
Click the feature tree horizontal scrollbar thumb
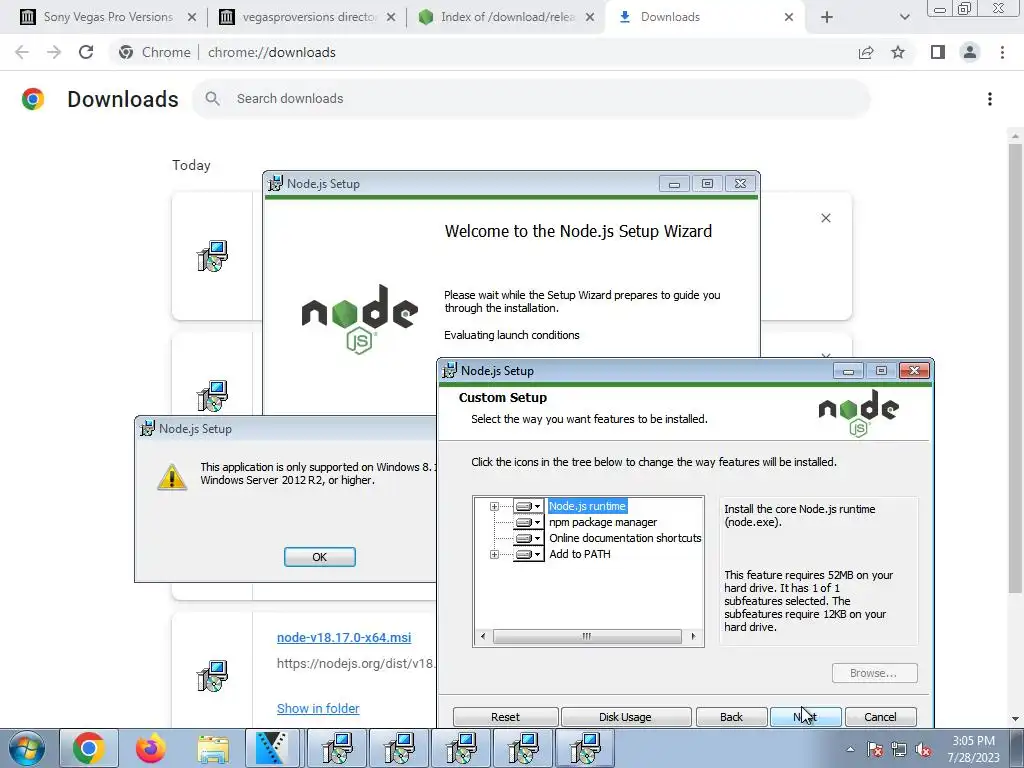click(586, 636)
